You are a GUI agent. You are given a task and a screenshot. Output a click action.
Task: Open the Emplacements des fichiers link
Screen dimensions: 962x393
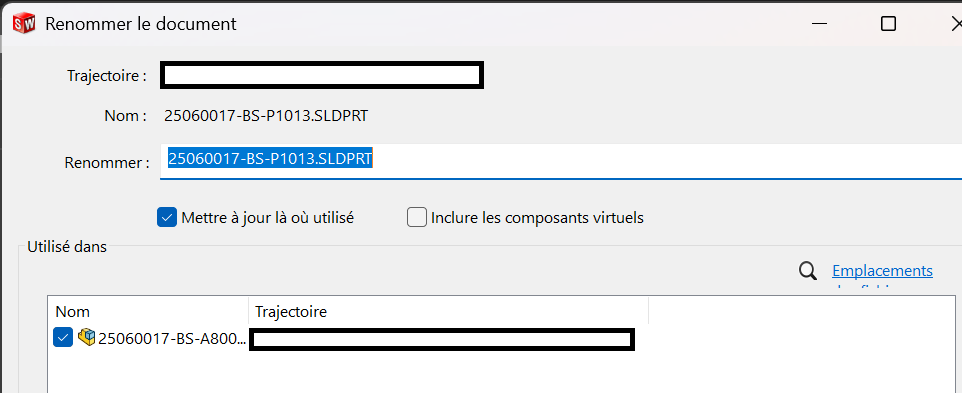coord(882,277)
